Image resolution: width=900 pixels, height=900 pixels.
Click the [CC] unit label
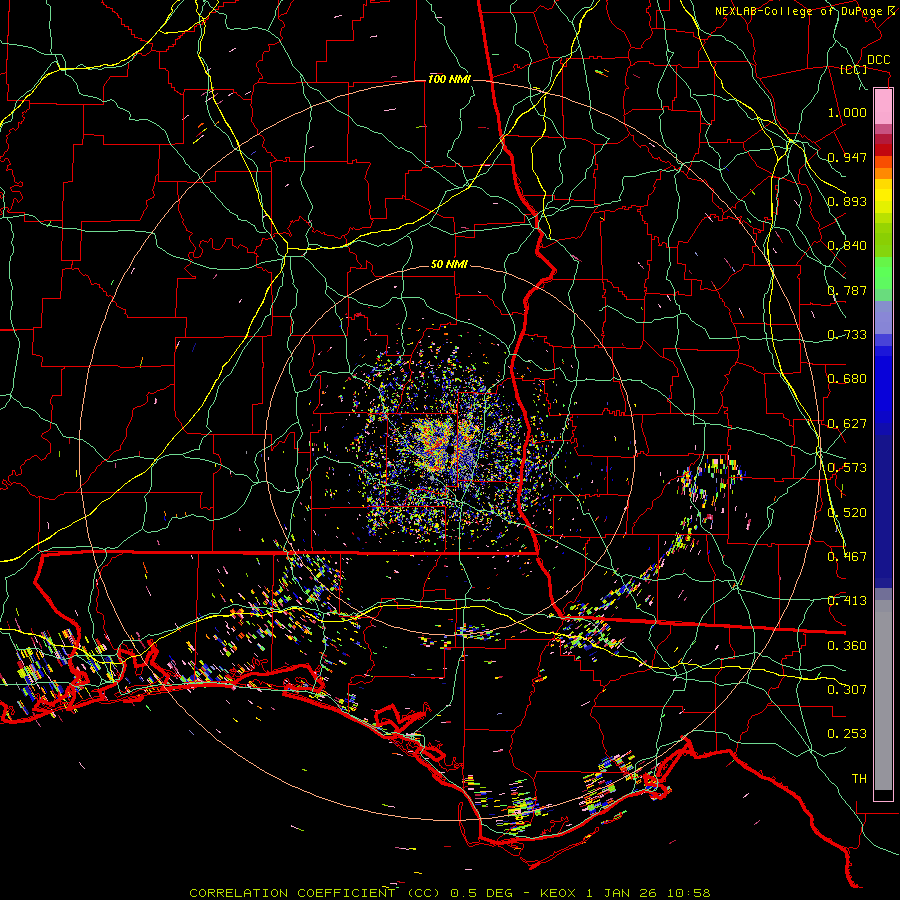click(854, 69)
